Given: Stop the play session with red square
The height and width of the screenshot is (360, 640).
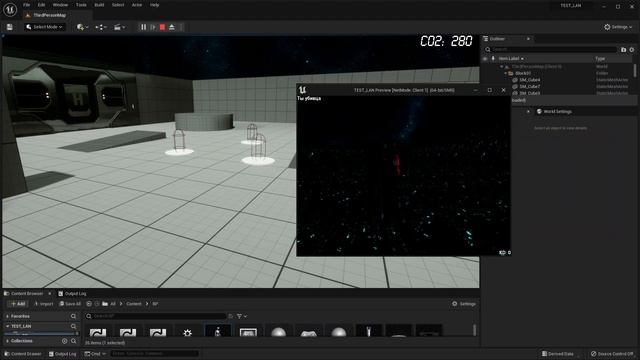Looking at the screenshot, I should (162, 27).
